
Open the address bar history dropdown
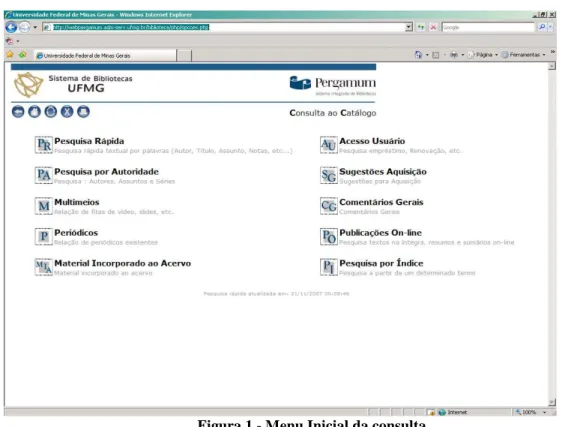tap(409, 27)
